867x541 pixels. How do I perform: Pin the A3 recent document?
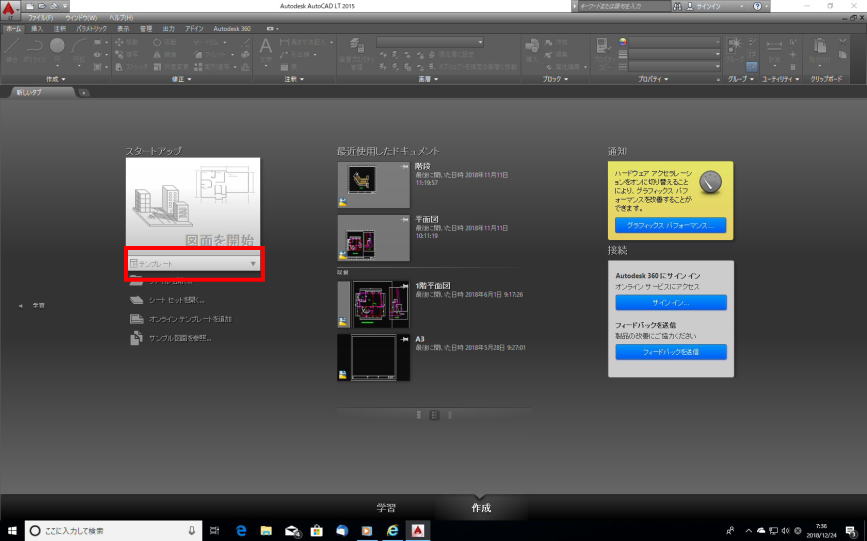(x=405, y=339)
